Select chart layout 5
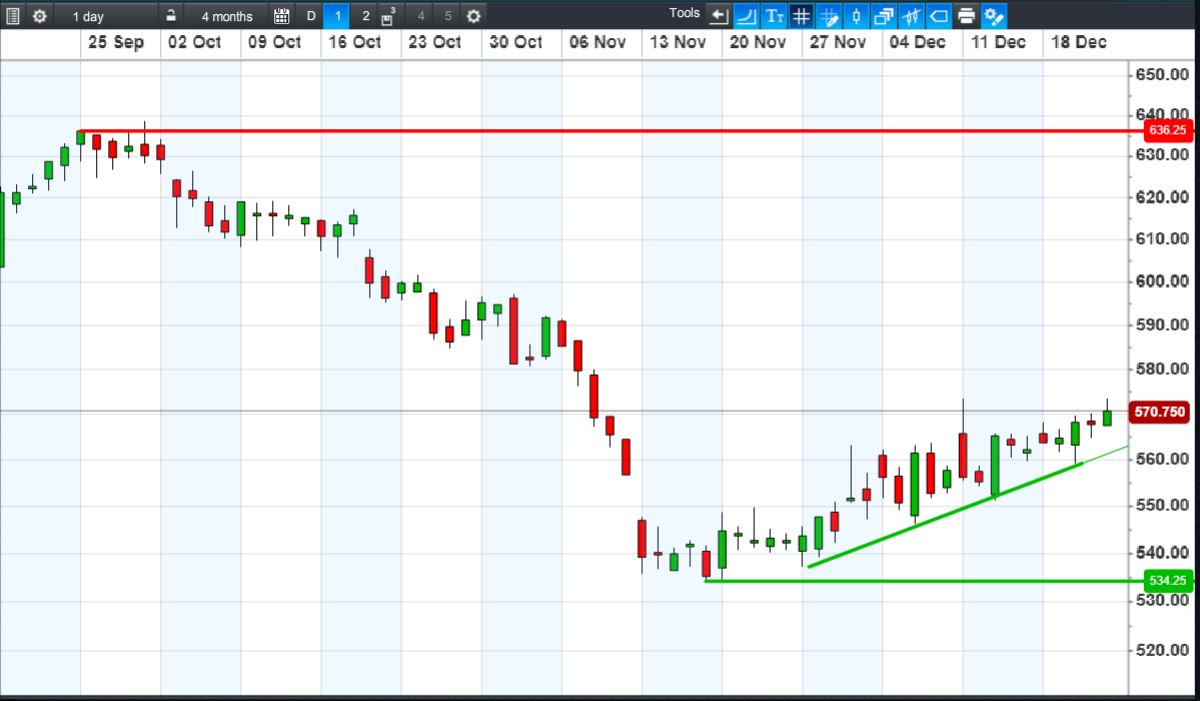 [x=447, y=16]
